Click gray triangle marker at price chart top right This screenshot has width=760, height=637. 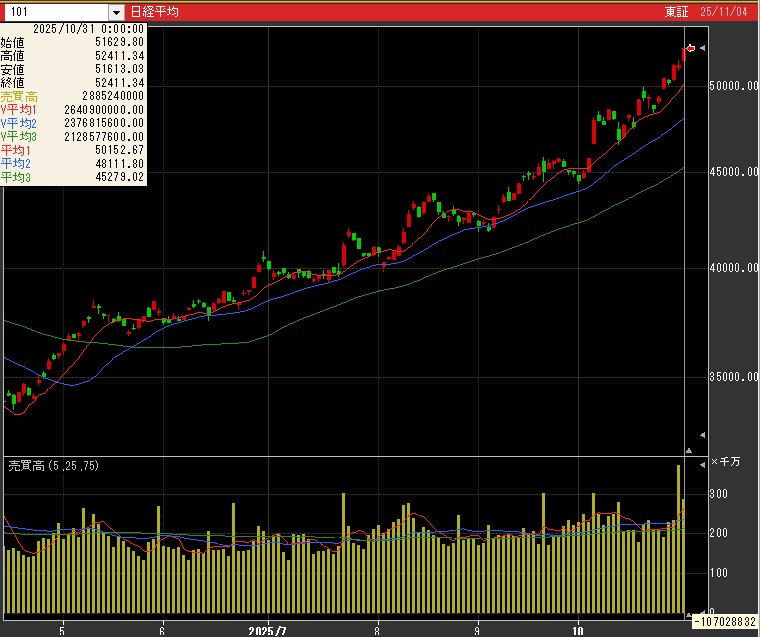pos(703,48)
